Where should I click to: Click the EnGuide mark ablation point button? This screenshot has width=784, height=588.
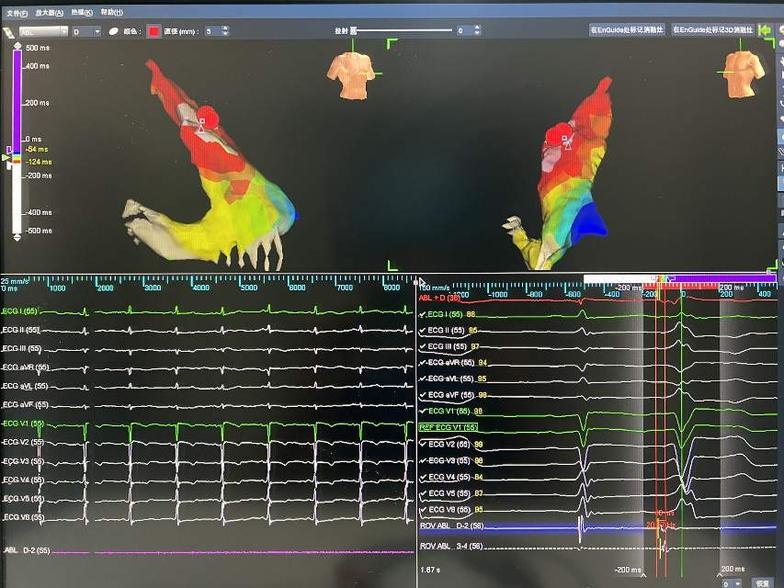(627, 30)
